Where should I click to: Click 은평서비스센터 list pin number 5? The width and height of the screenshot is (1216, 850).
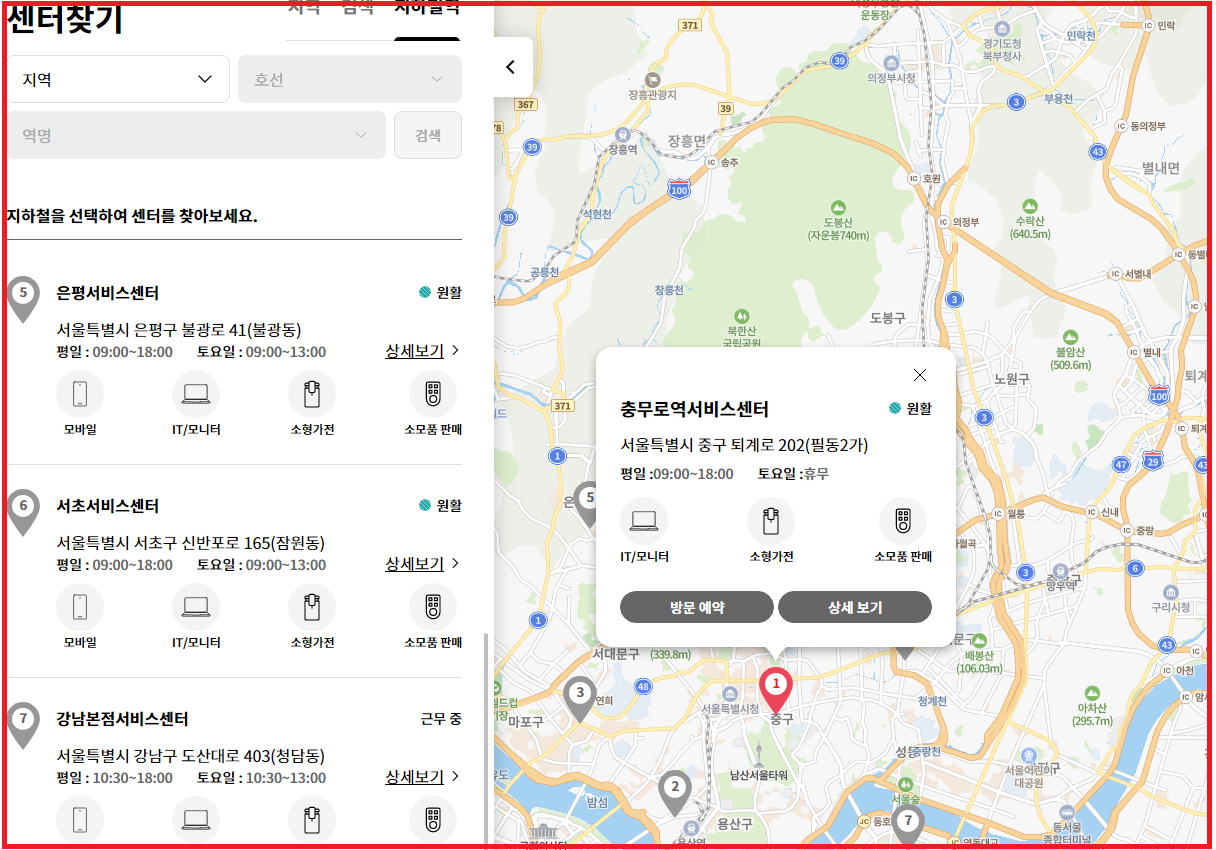(23, 299)
